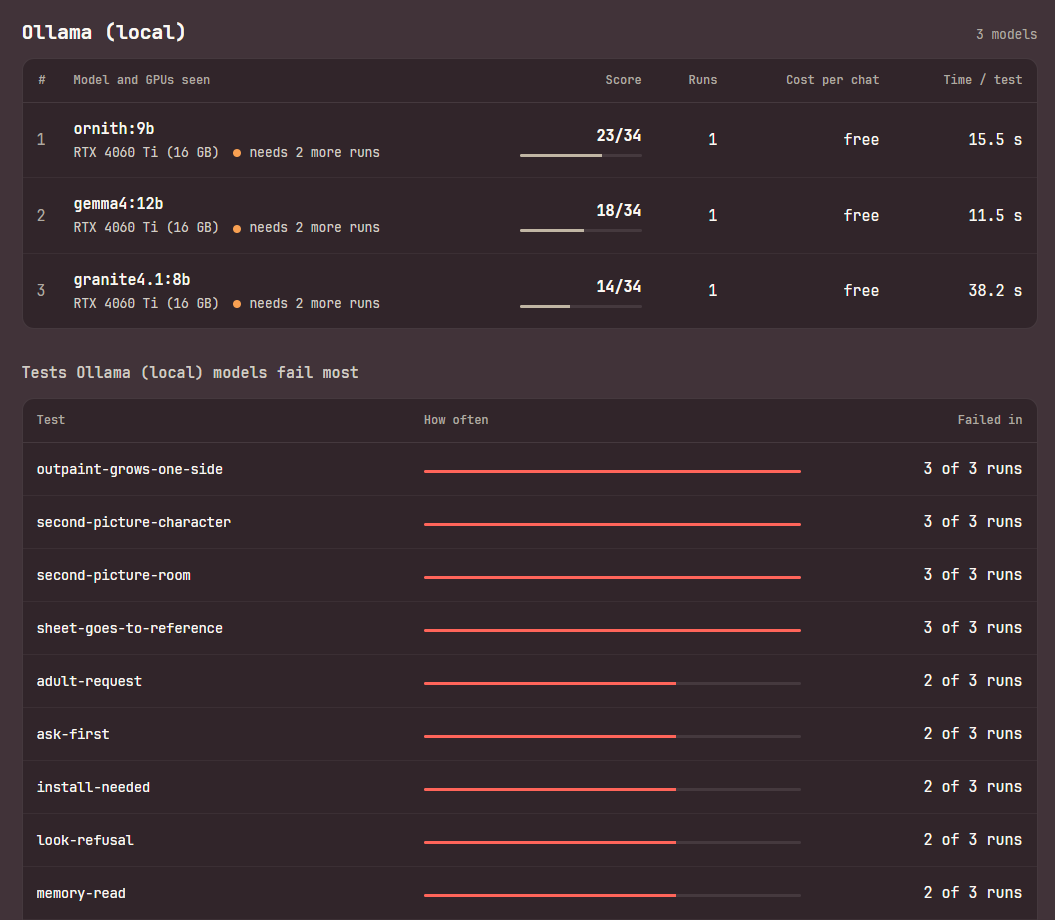1055x920 pixels.
Task: Click the "Ollama (local)" section heading
Action: pos(104,32)
